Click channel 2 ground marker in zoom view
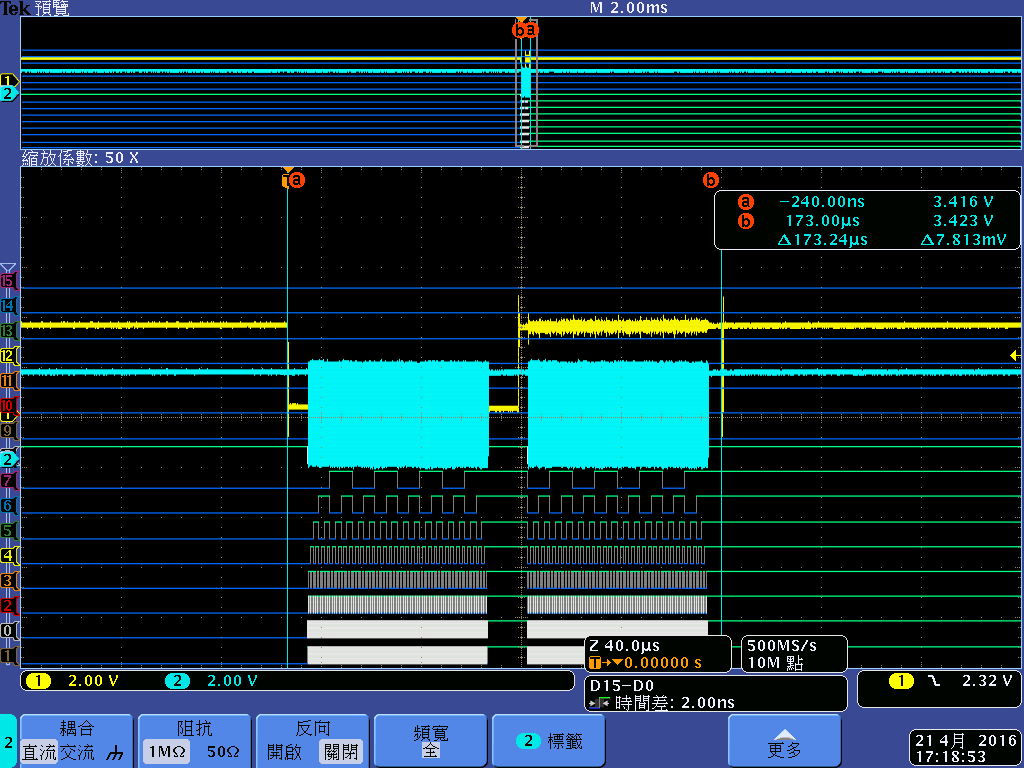This screenshot has height=768, width=1024. [x=9, y=459]
